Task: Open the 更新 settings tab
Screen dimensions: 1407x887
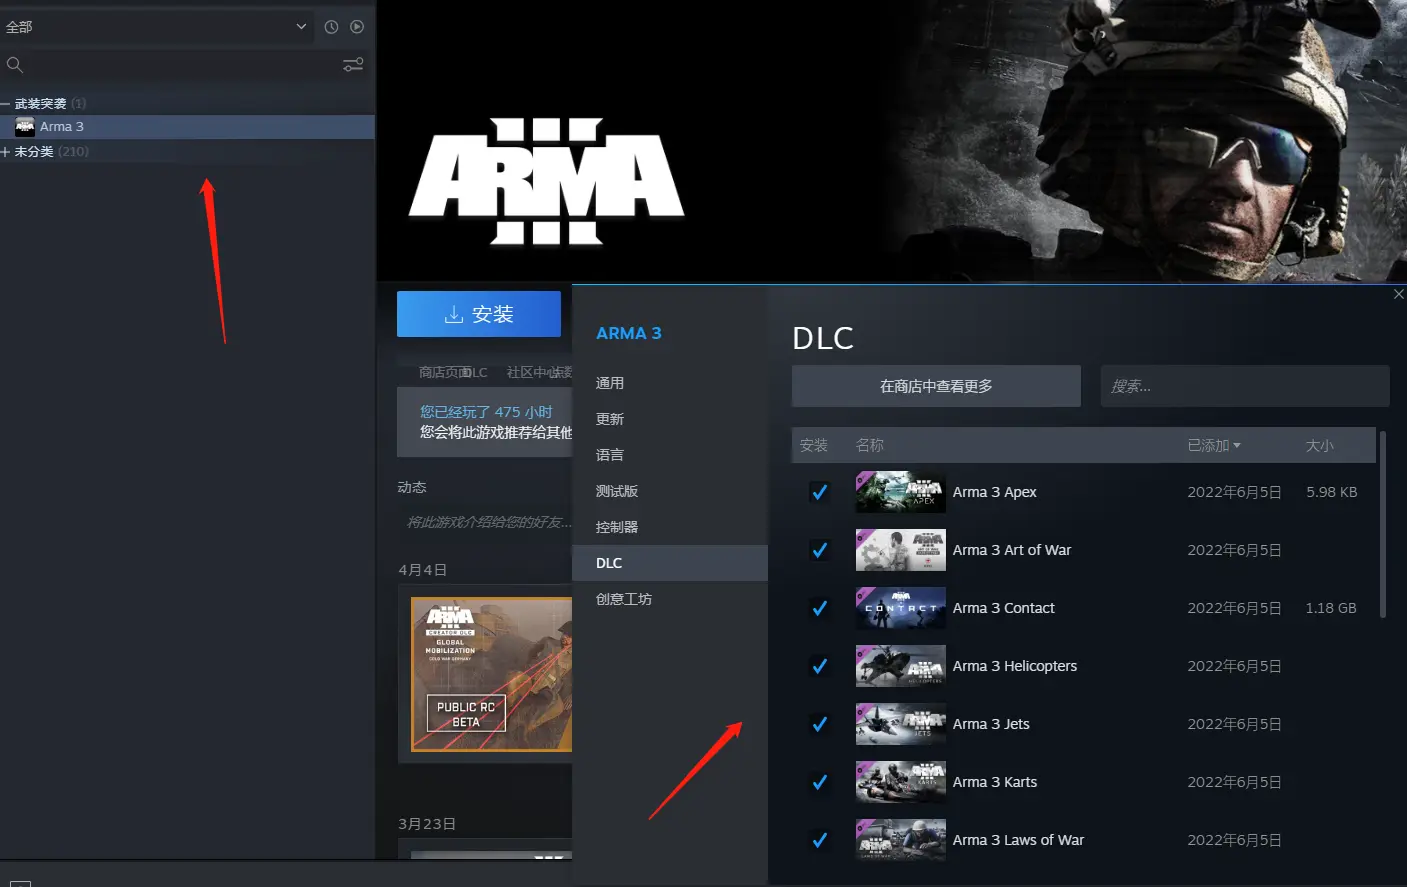Action: point(670,419)
